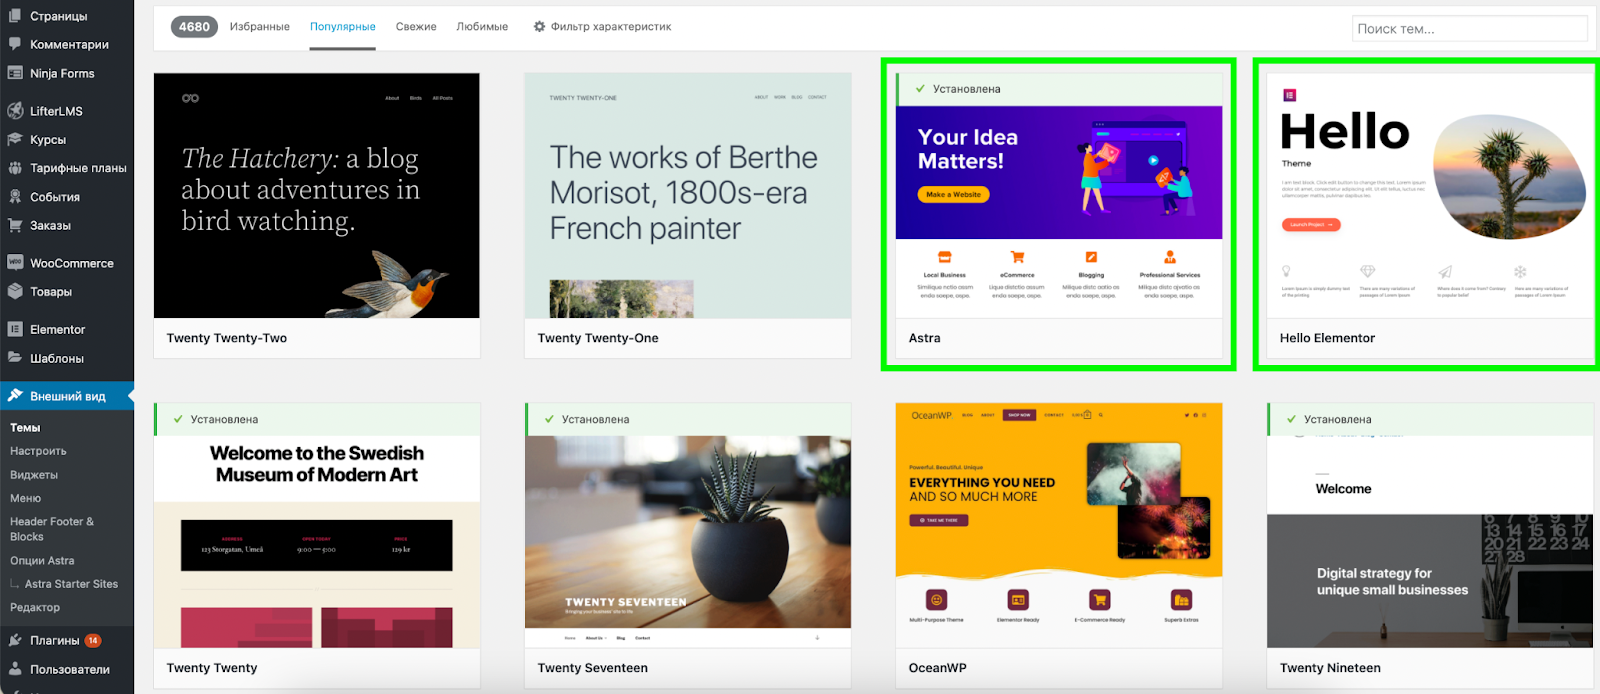Screen dimensions: 1600x694
Task: Click the События icon
Action: point(15,197)
